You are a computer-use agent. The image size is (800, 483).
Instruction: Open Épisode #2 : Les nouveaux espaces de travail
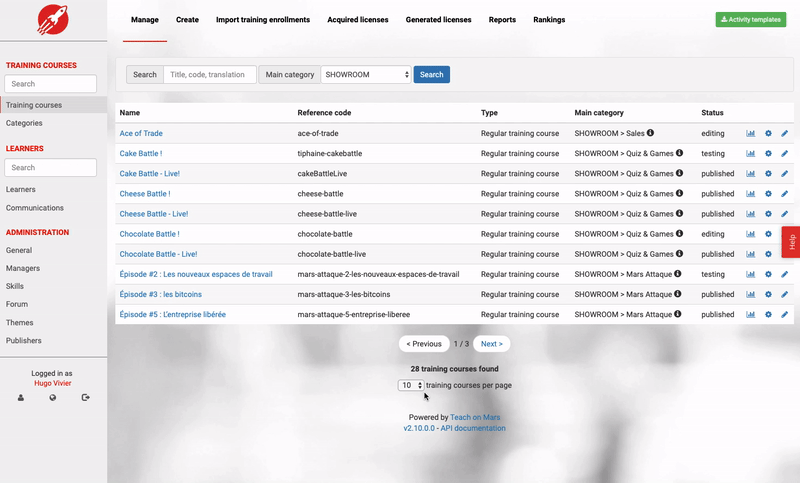[x=196, y=274]
